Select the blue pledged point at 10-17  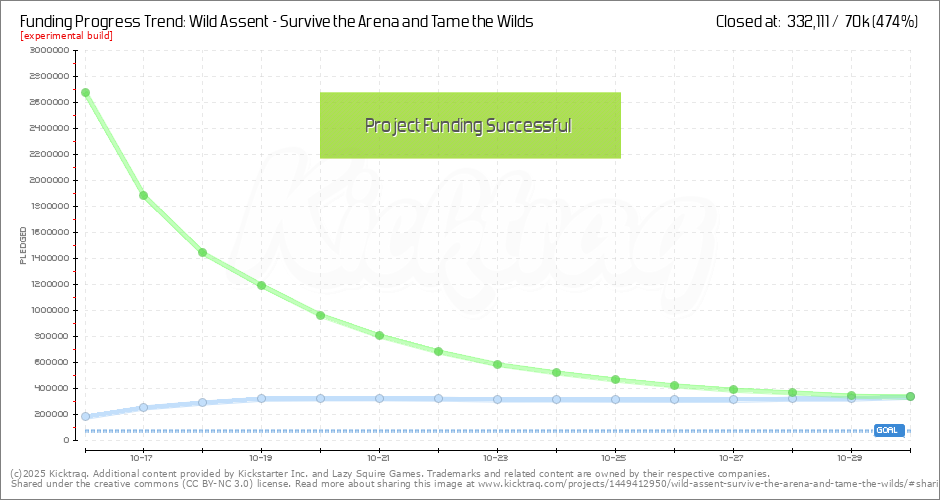144,407
